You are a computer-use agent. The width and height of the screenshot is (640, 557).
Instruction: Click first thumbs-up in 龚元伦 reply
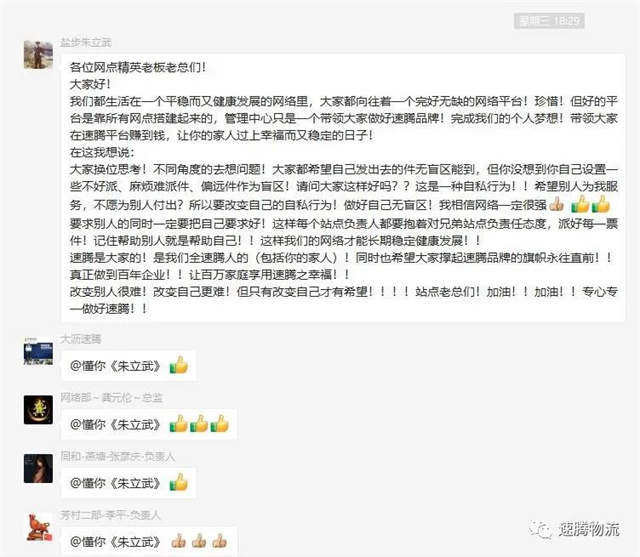pos(179,424)
